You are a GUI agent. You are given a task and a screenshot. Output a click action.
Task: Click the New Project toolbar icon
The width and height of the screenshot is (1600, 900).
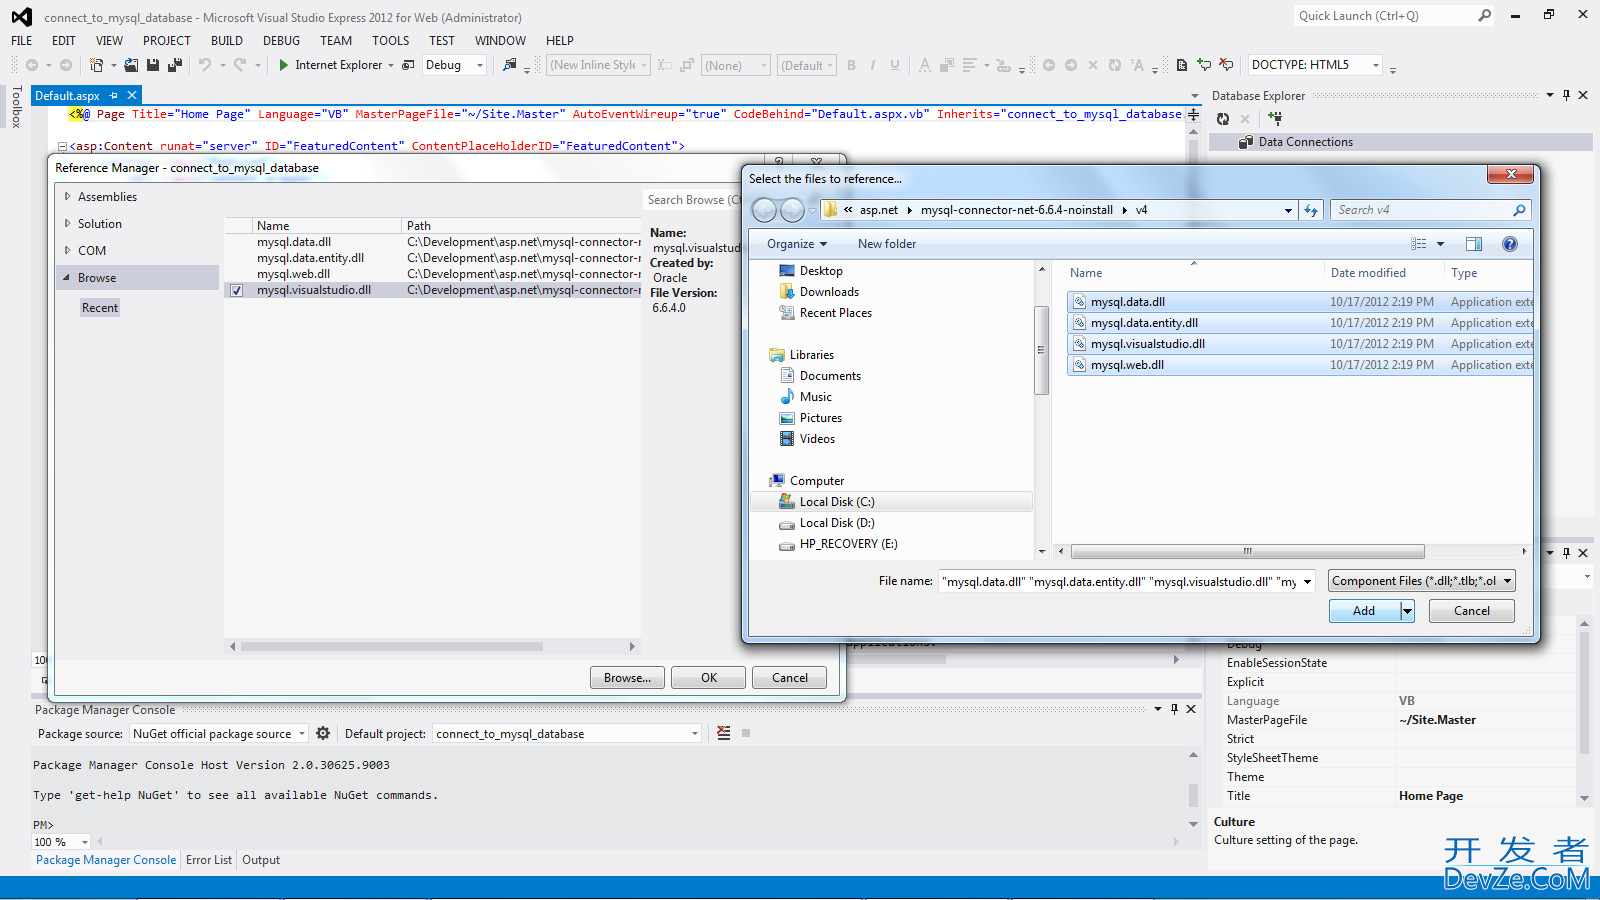(96, 65)
